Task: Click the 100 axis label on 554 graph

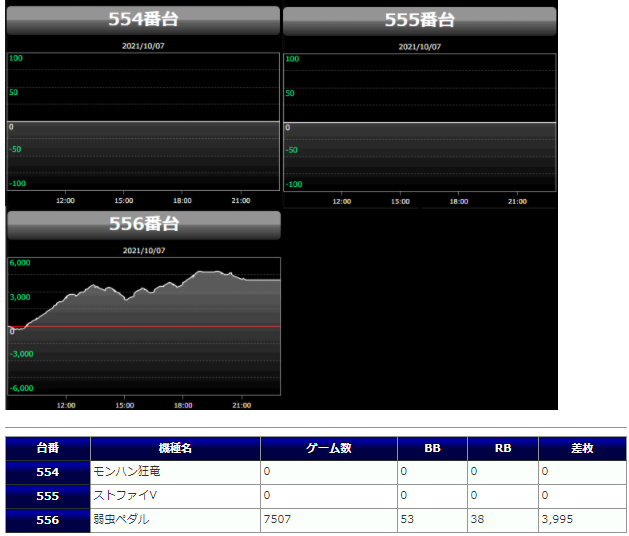Action: [16, 58]
